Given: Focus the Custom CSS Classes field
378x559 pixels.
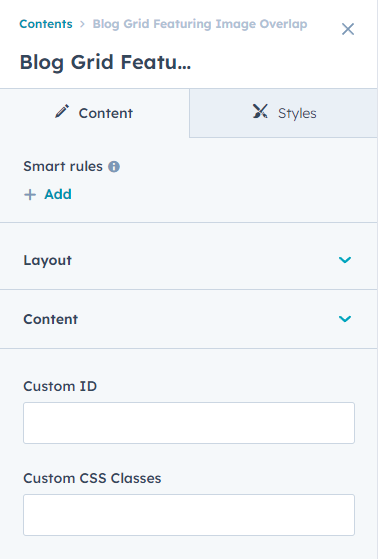Looking at the screenshot, I should [189, 515].
